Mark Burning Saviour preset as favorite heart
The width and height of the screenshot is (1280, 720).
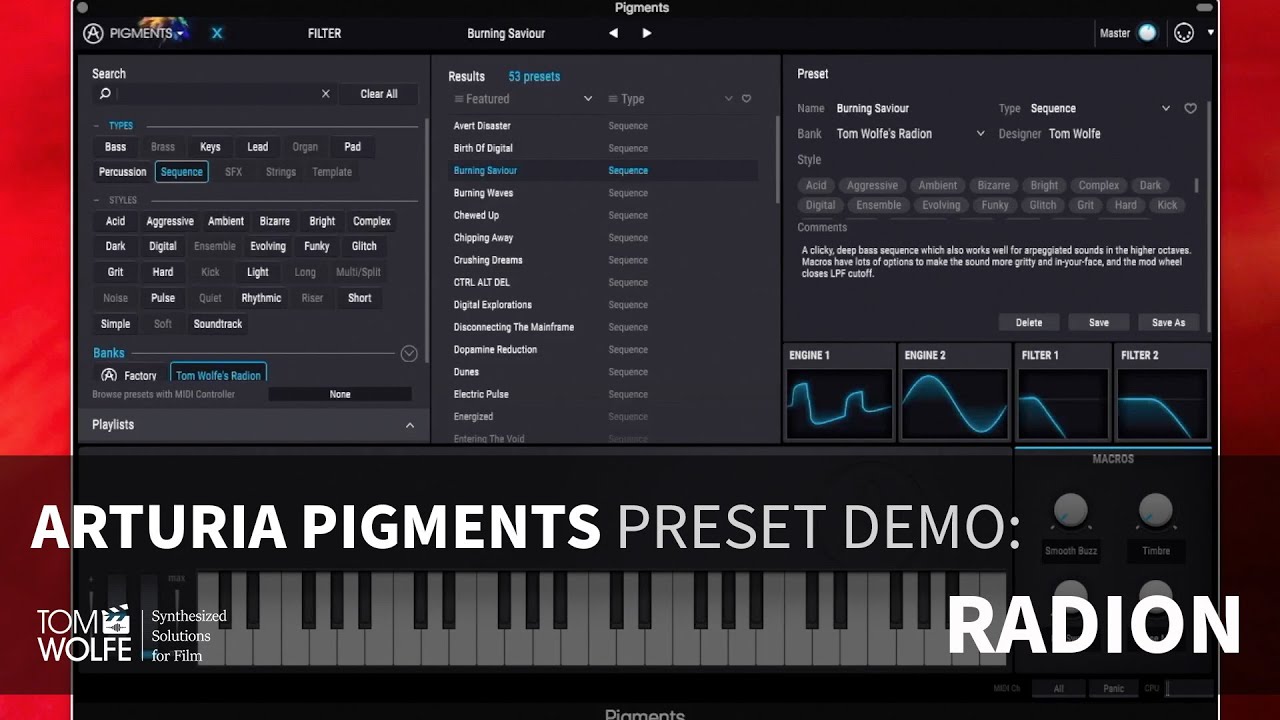click(x=1190, y=108)
